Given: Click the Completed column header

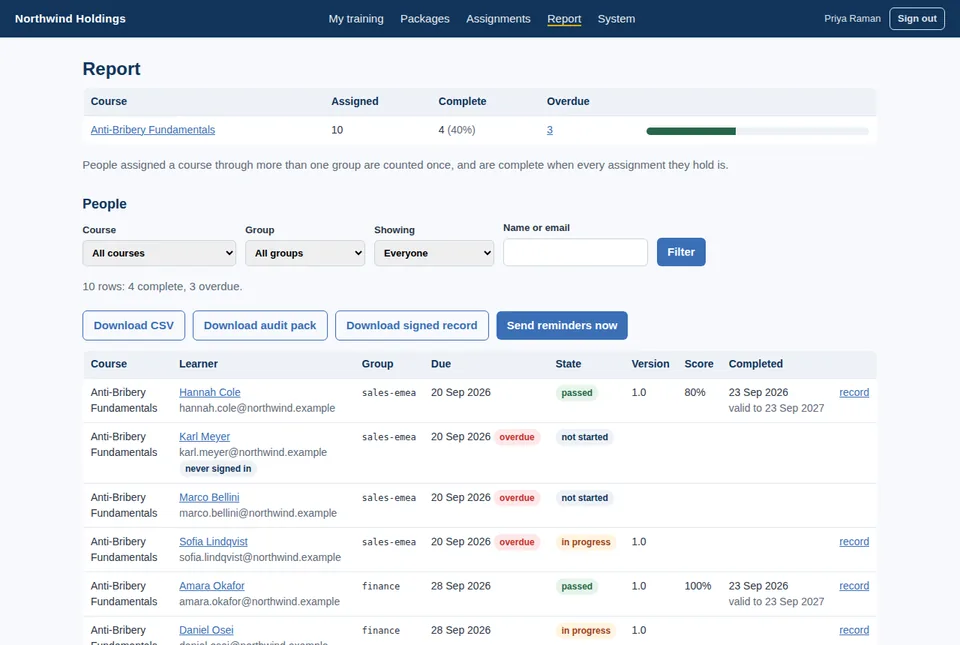Looking at the screenshot, I should click(756, 364).
